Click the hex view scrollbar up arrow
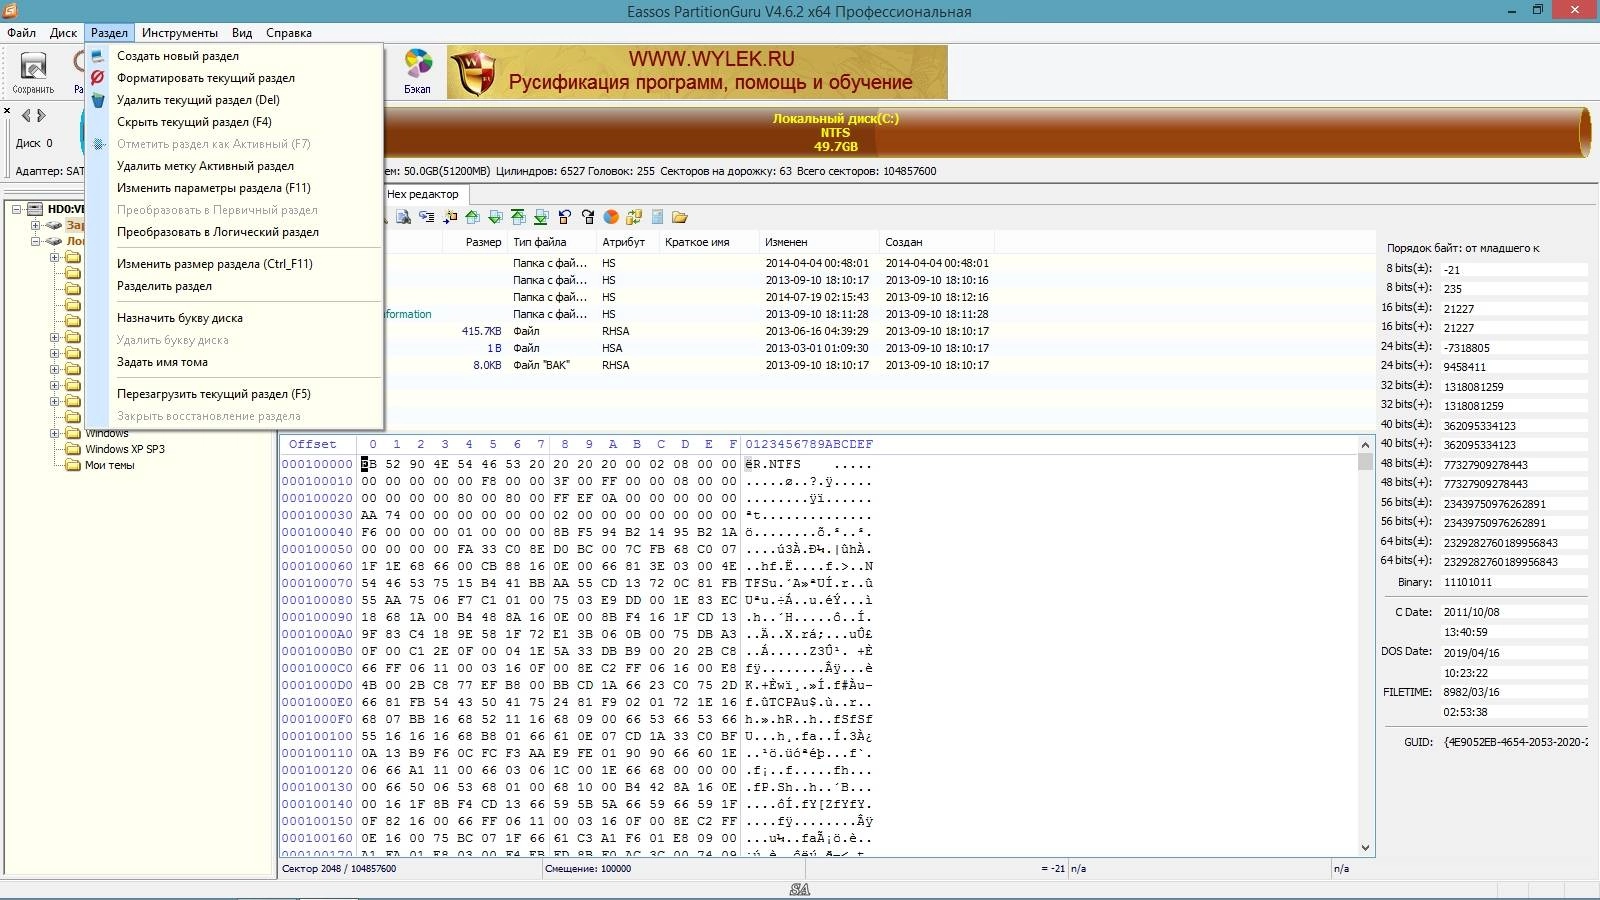Screen dimensions: 1600x900 (1365, 445)
